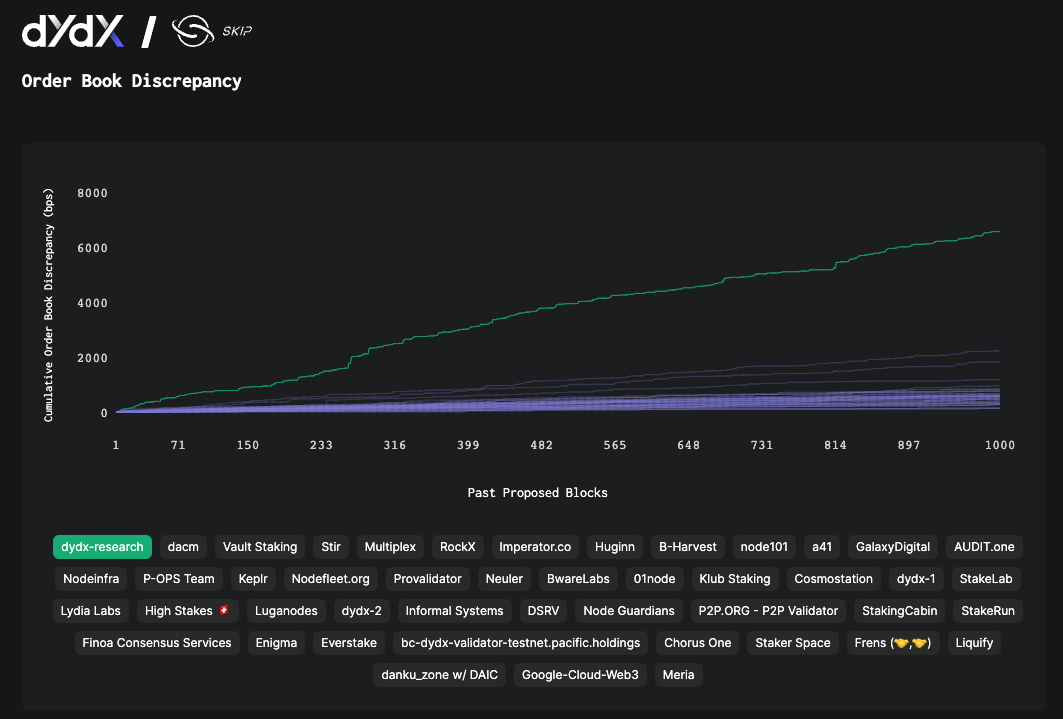
Task: Select the Keplr validator
Action: [253, 579]
